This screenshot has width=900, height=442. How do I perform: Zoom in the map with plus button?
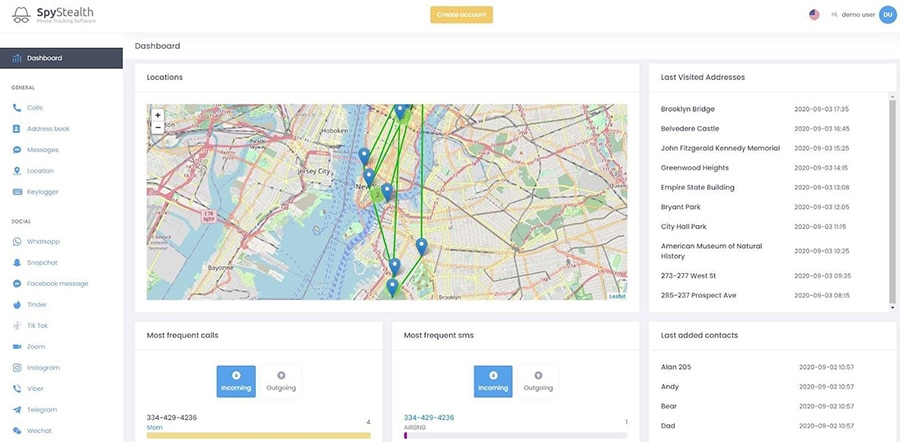[158, 115]
